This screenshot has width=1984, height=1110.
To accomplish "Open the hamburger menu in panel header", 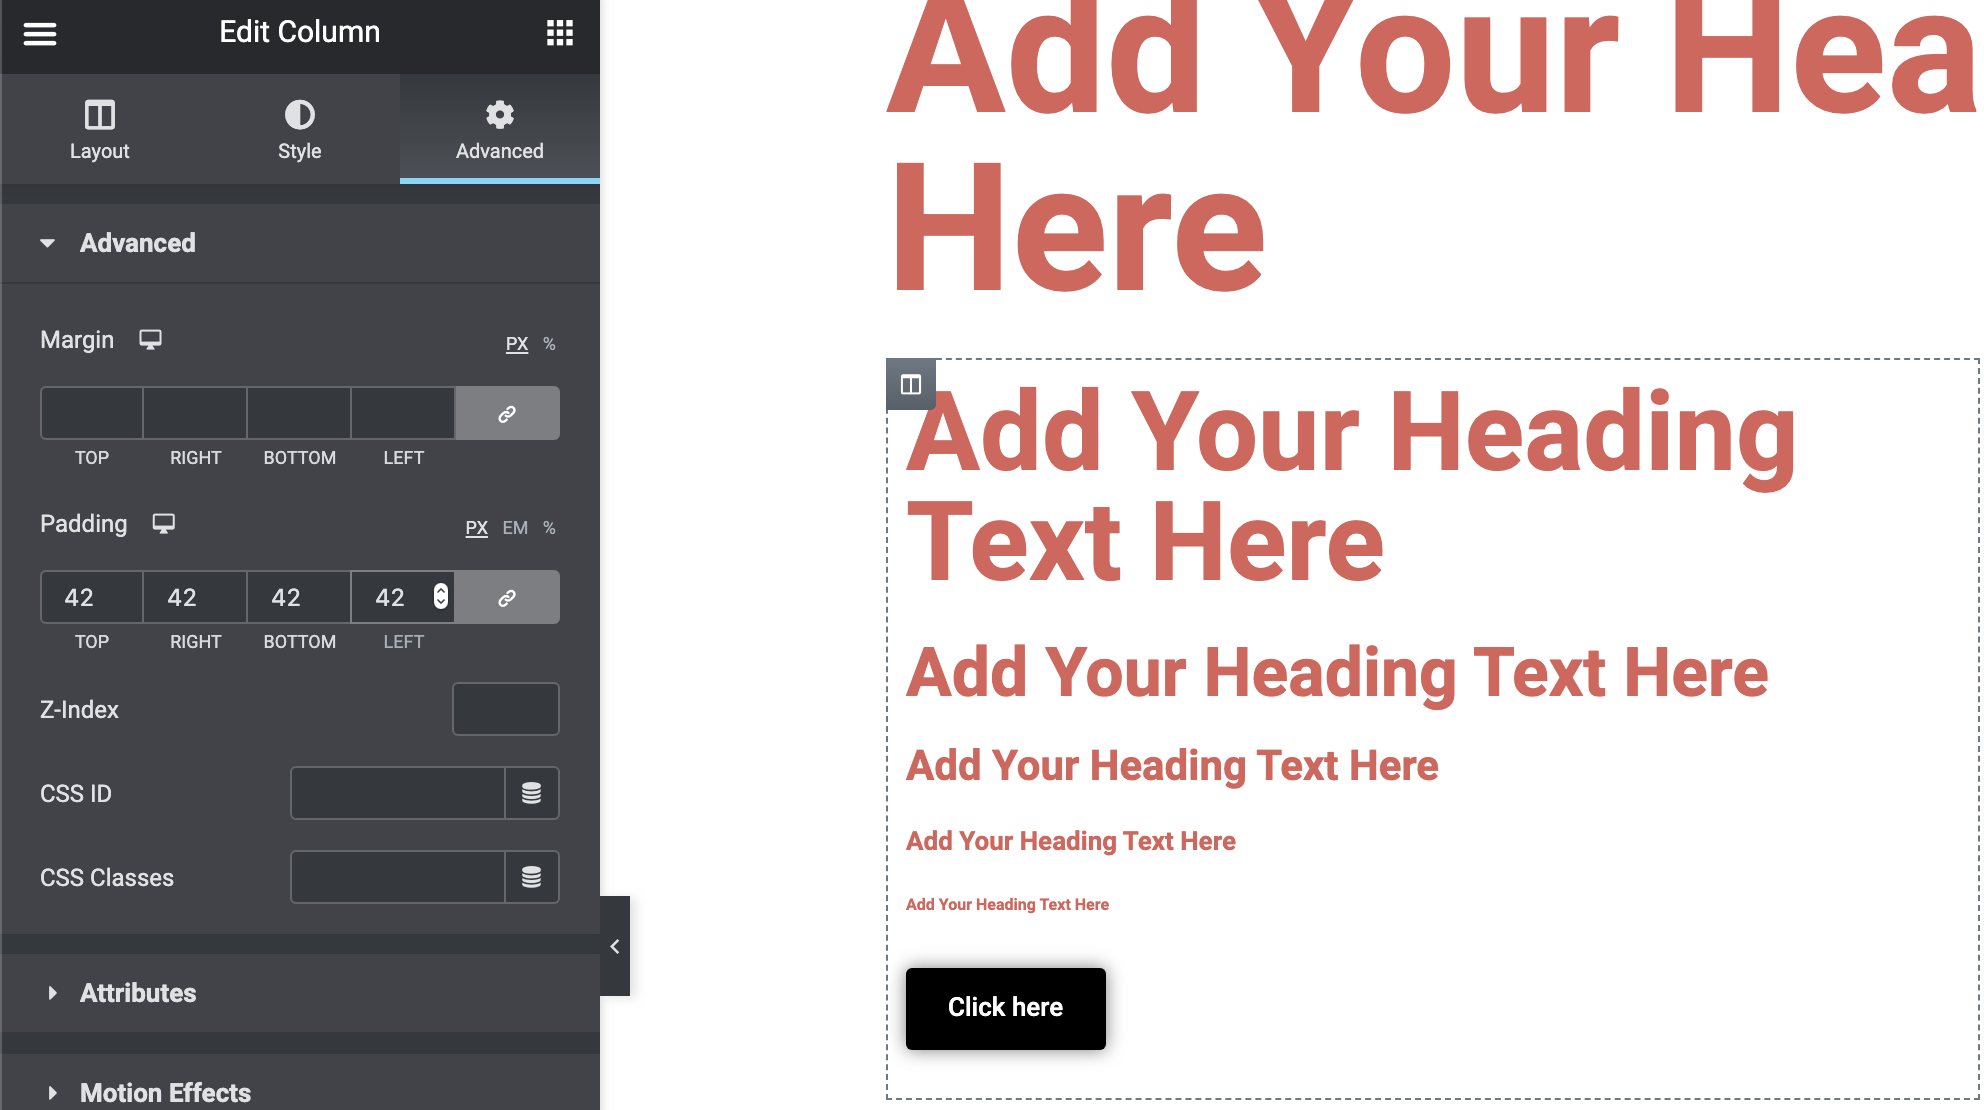I will [x=40, y=33].
